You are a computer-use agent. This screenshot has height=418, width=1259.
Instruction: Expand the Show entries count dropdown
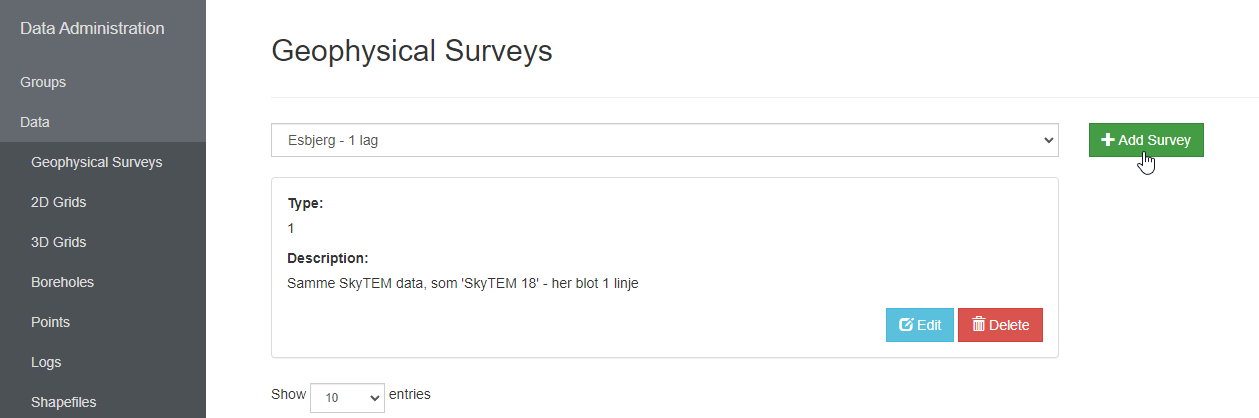347,397
